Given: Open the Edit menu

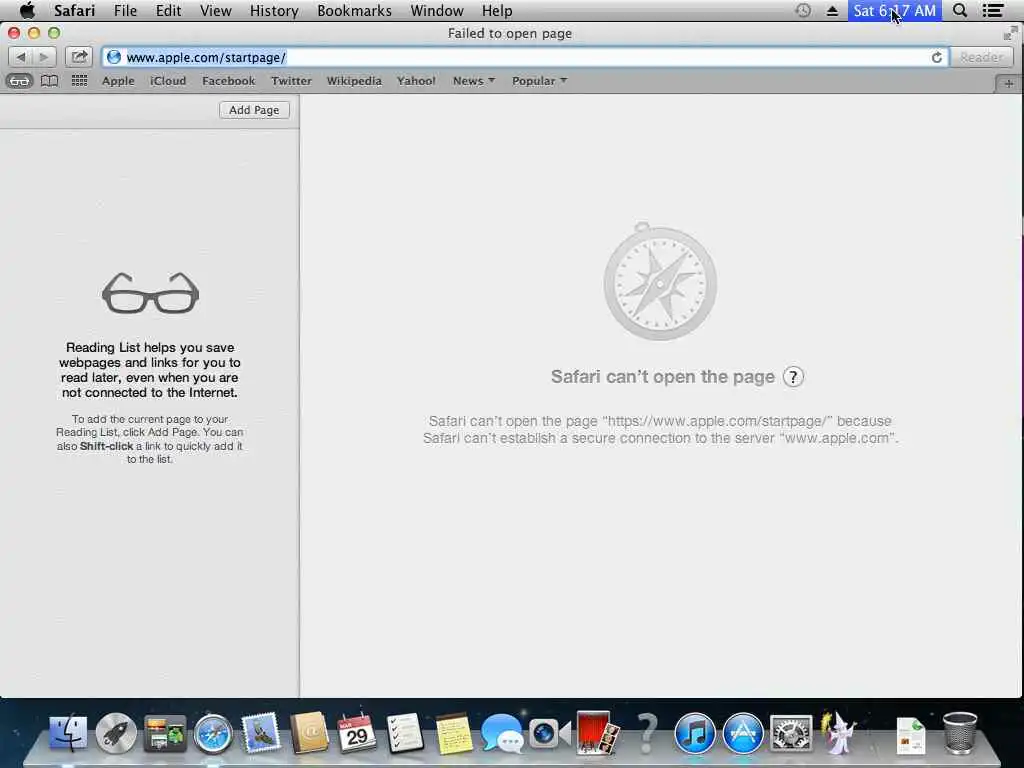Looking at the screenshot, I should (168, 10).
